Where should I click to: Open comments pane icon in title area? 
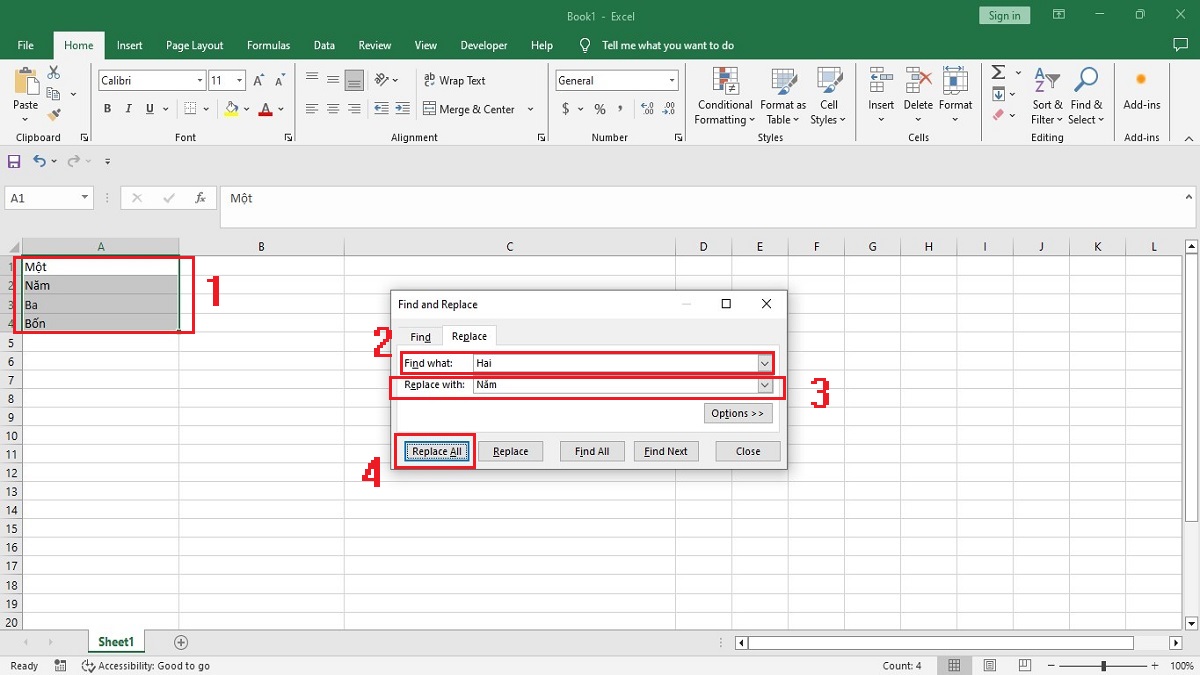coord(1180,45)
